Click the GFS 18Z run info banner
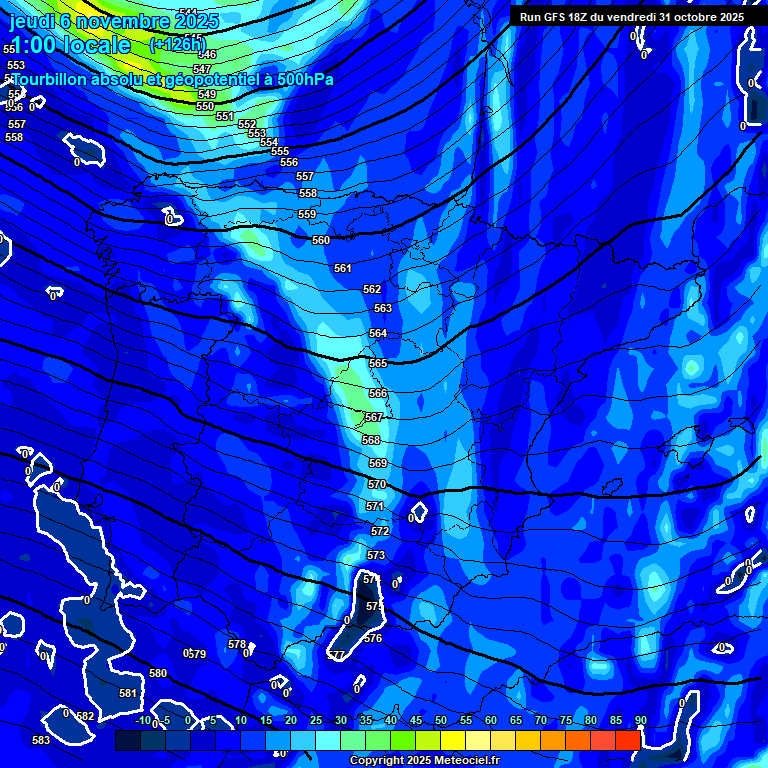The image size is (768, 768). tap(631, 17)
